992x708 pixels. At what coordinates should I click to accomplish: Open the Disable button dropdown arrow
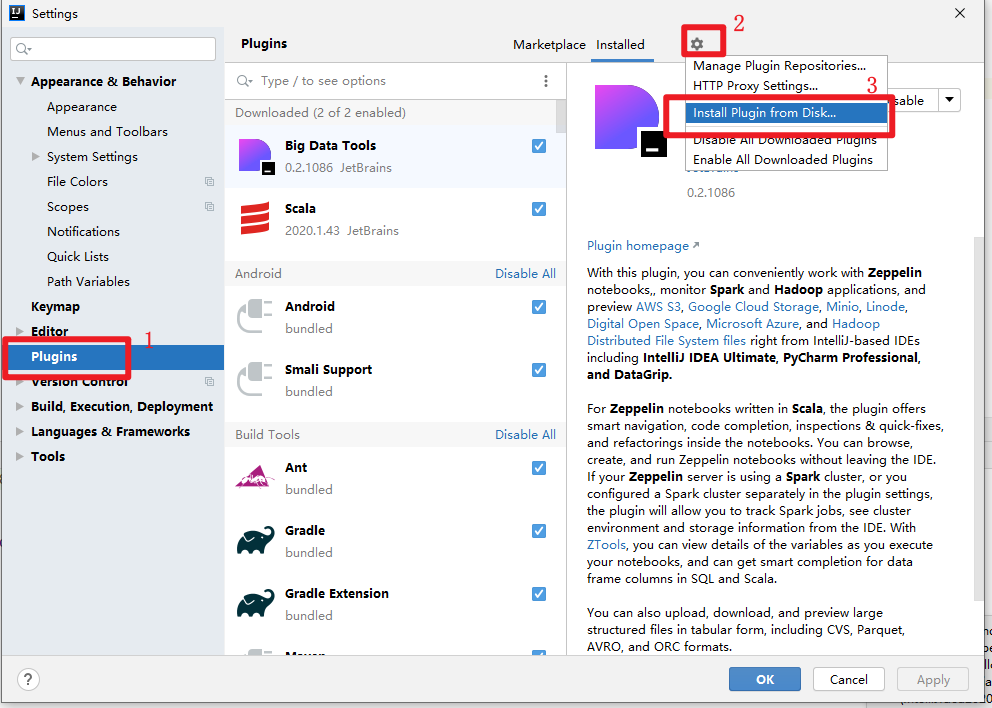[950, 100]
